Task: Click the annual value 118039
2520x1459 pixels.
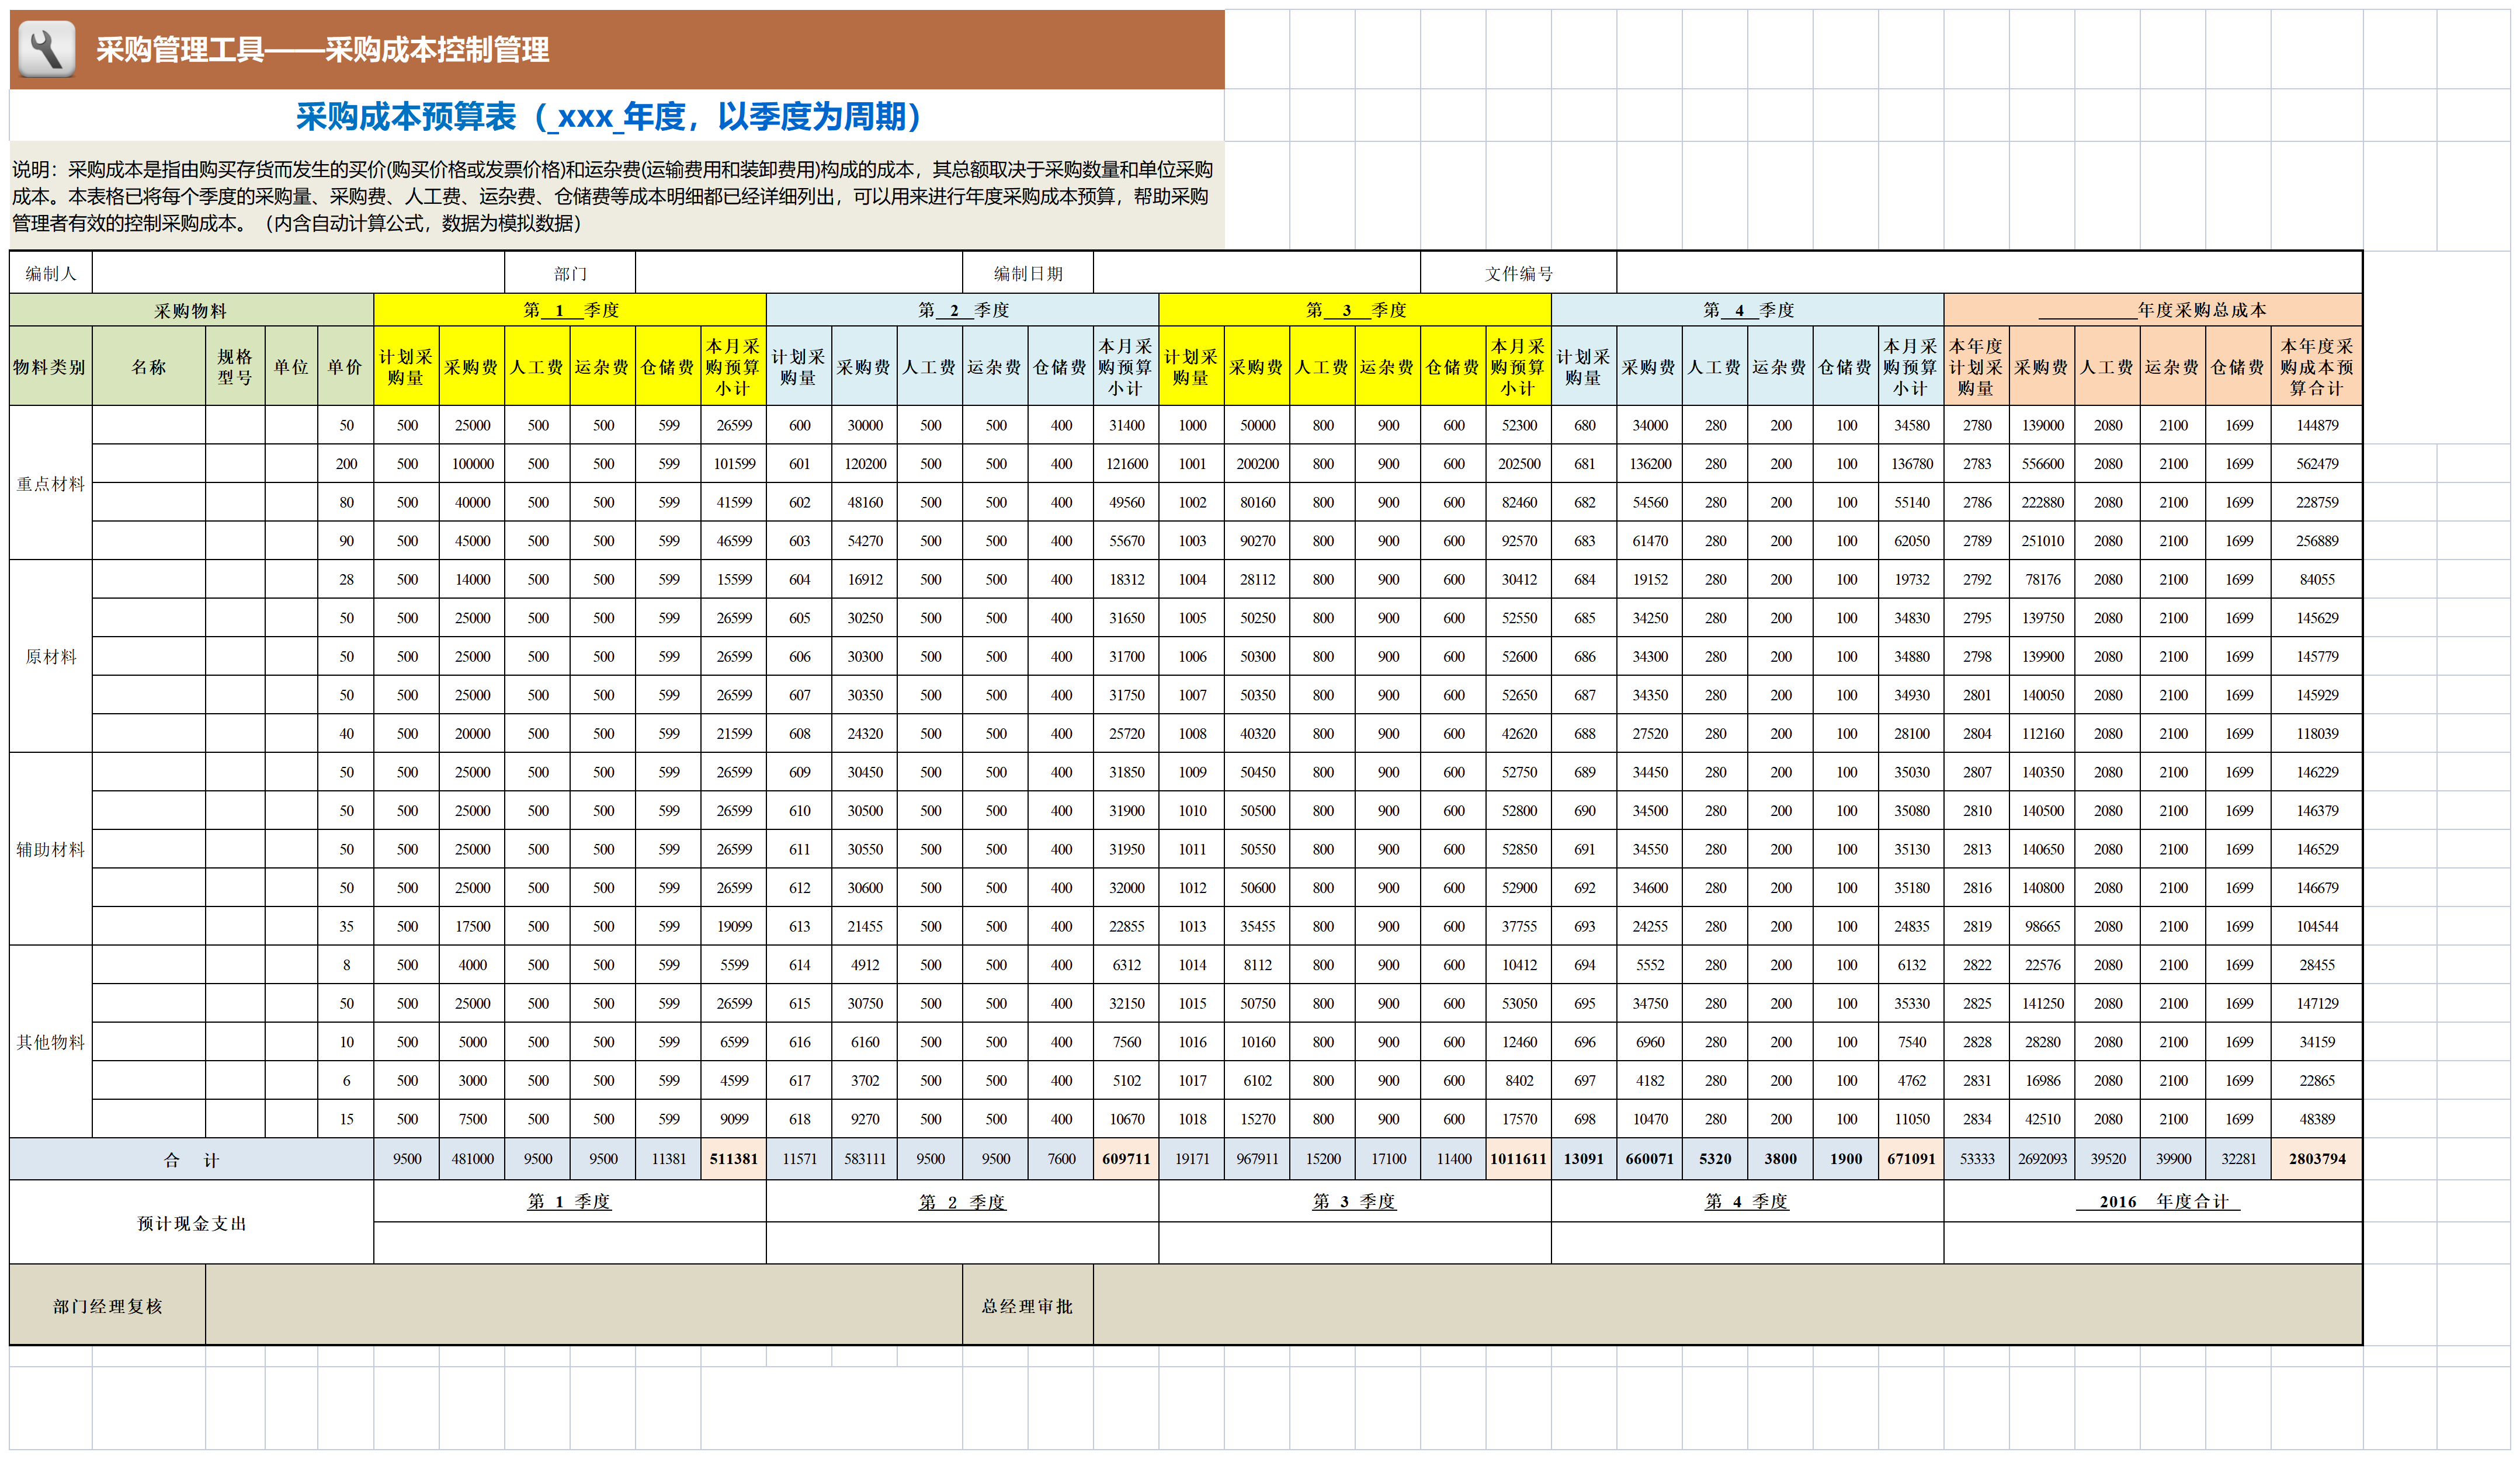Action: tap(2316, 733)
